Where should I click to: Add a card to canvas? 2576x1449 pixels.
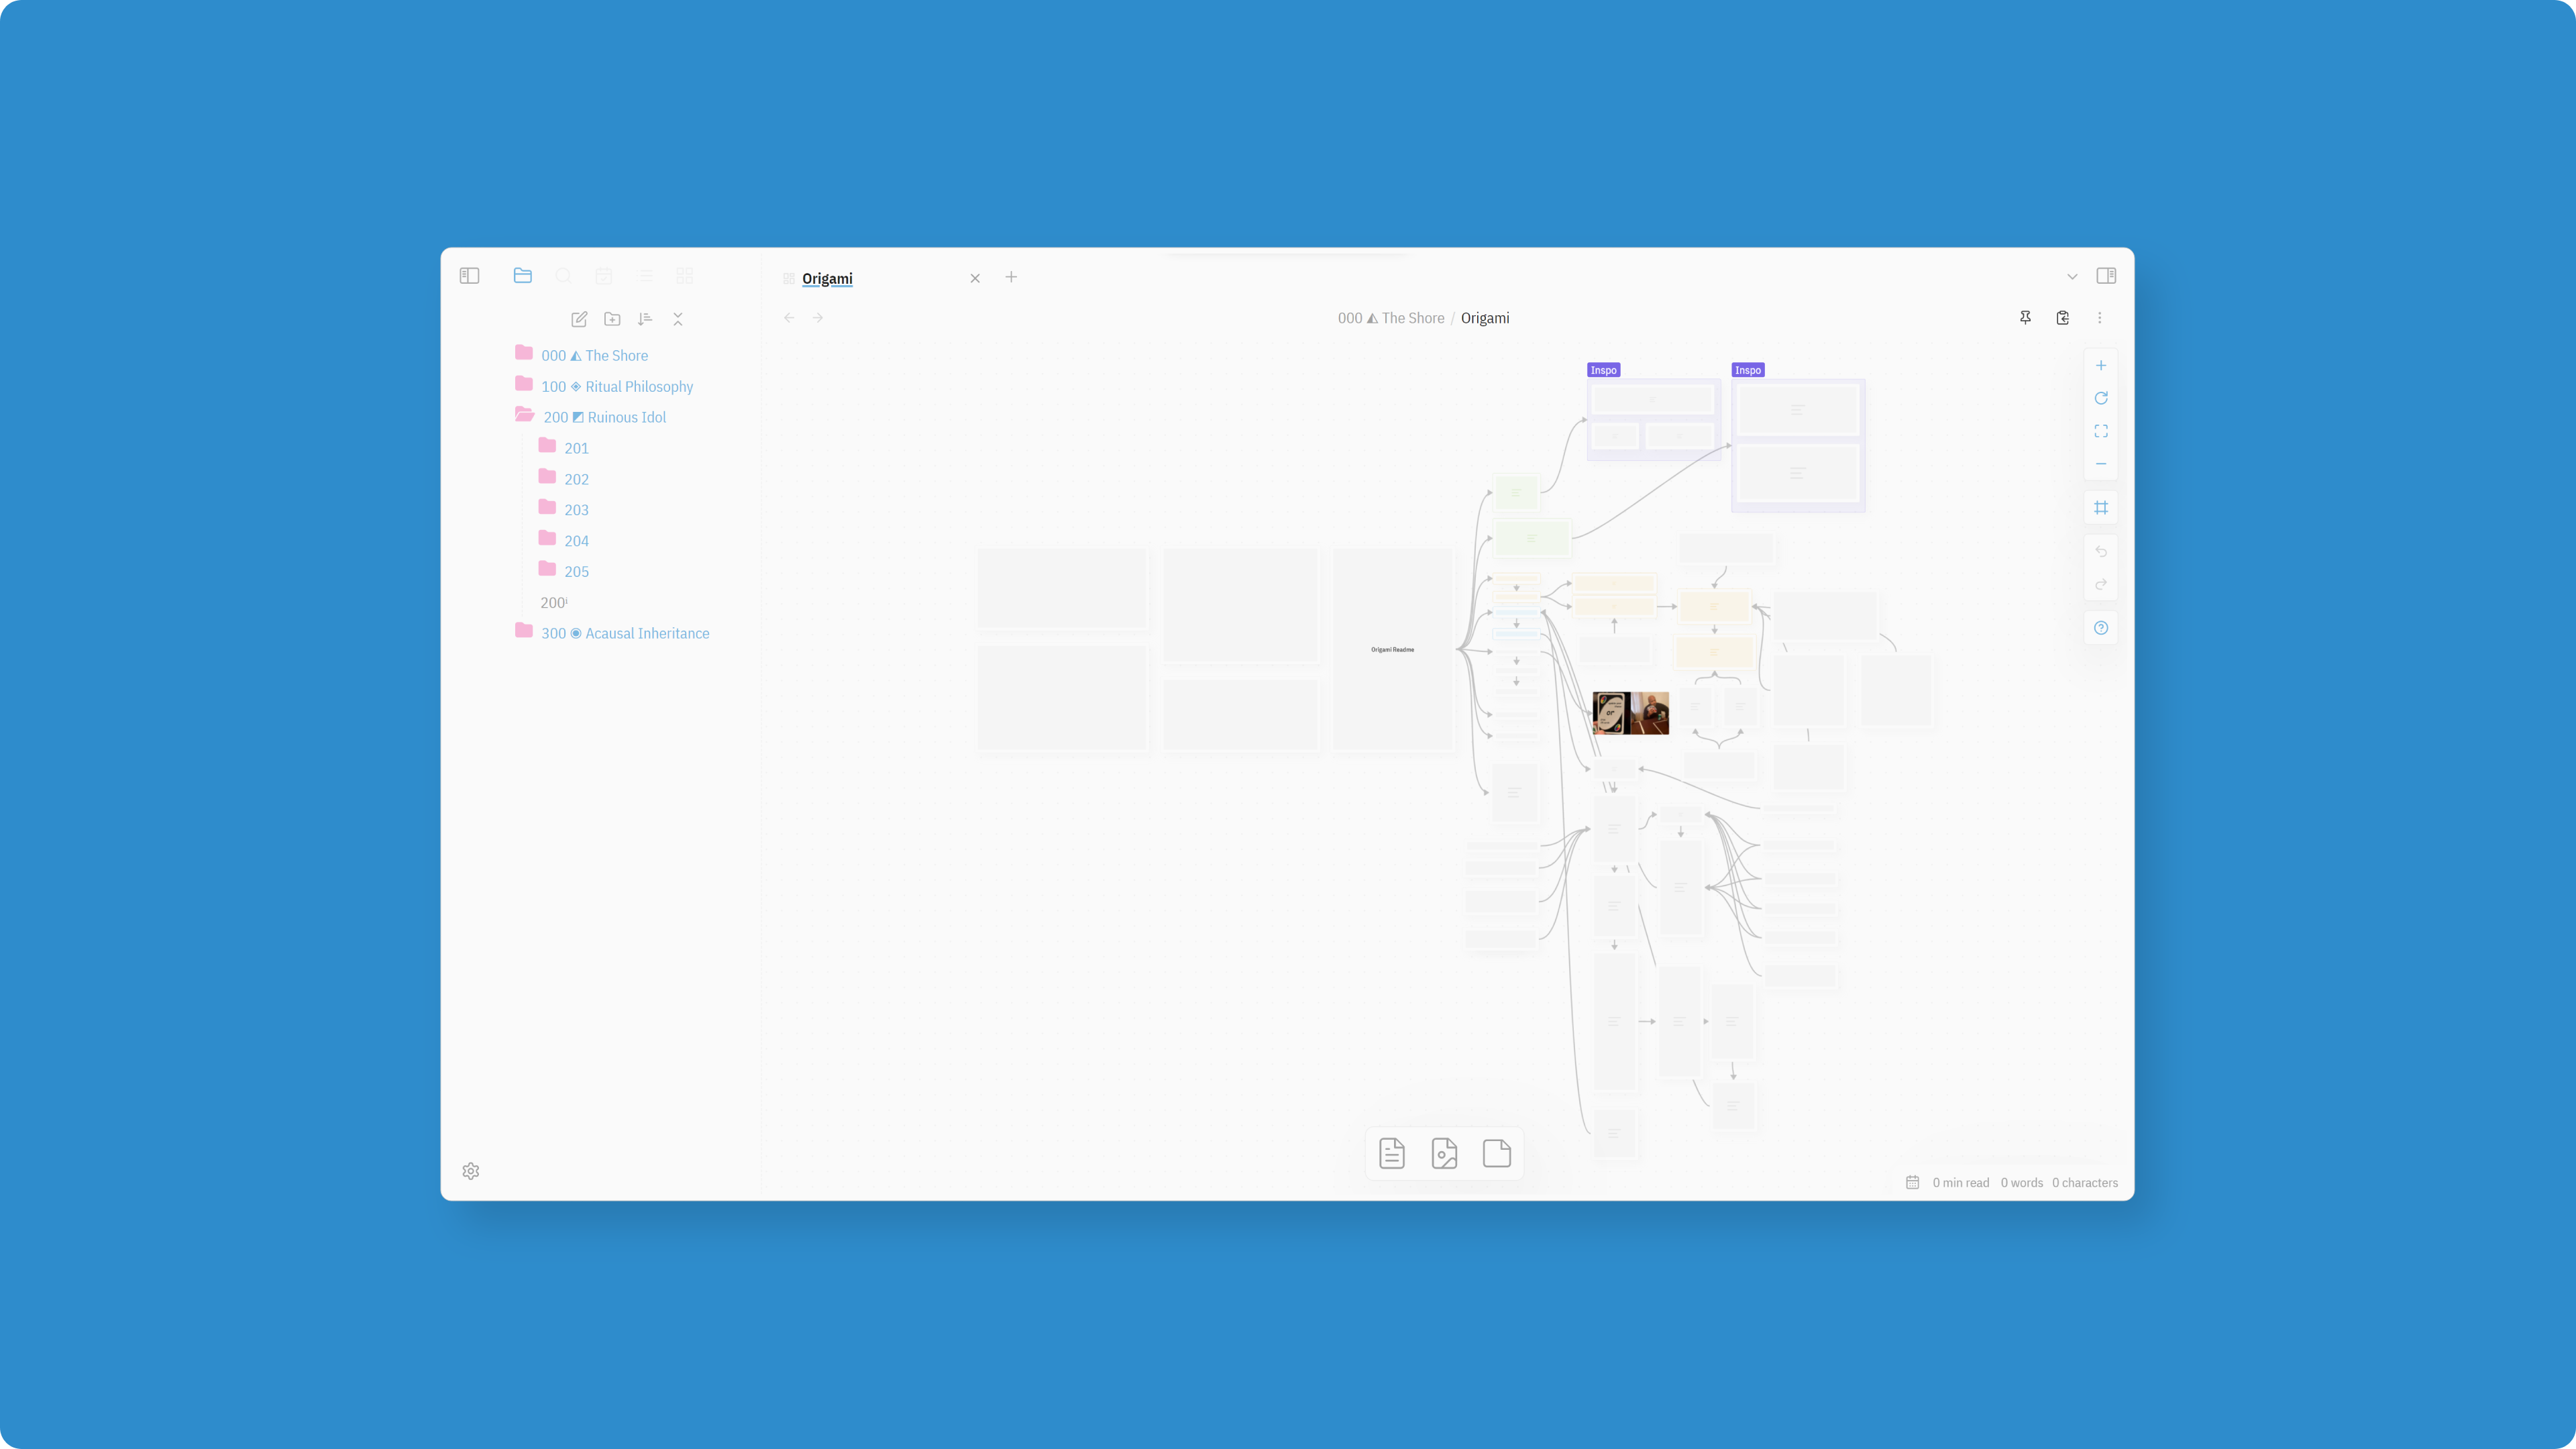click(x=1496, y=1153)
